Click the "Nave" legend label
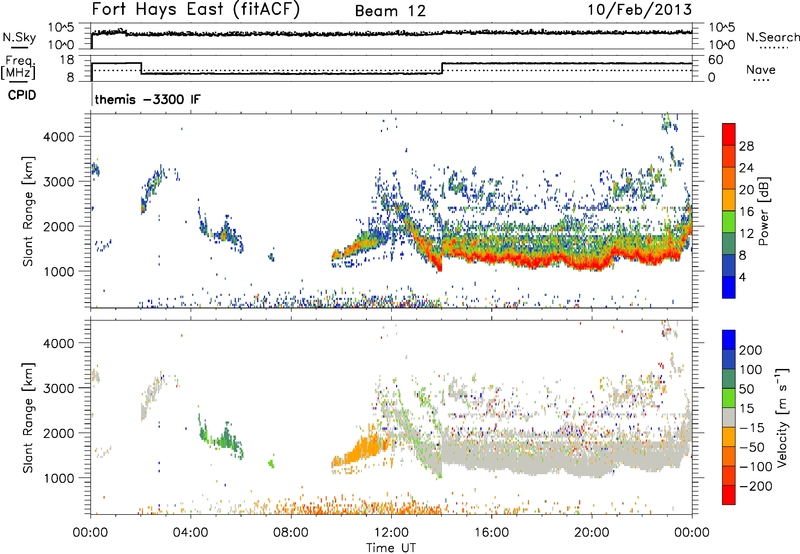The width and height of the screenshot is (800, 554). [760, 69]
